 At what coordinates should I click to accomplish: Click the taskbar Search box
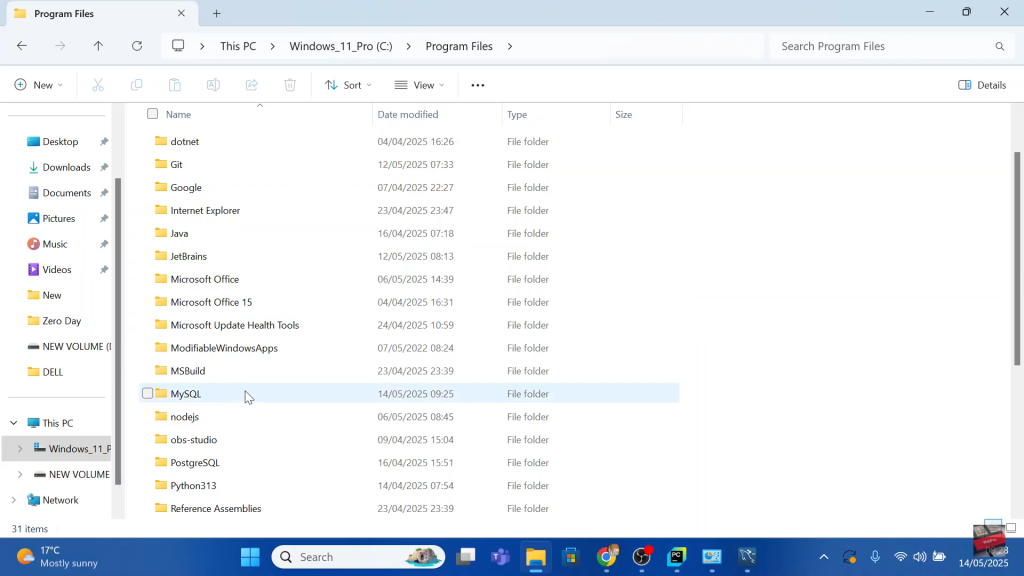358,557
